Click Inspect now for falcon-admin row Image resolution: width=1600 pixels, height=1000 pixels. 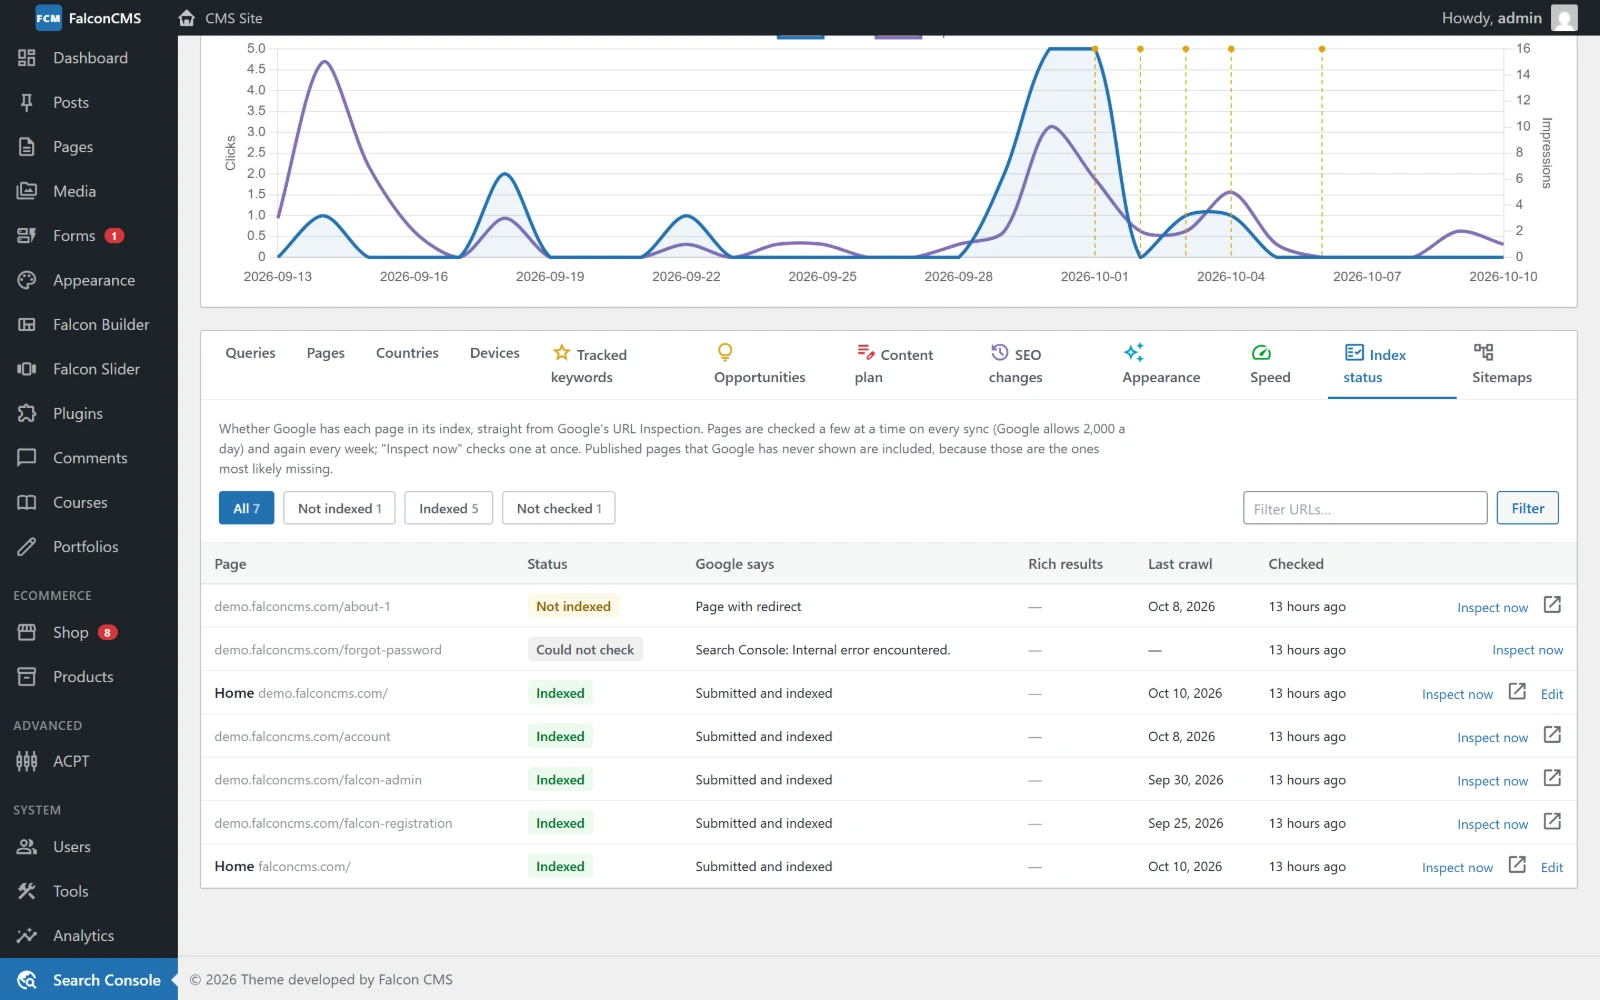point(1493,781)
